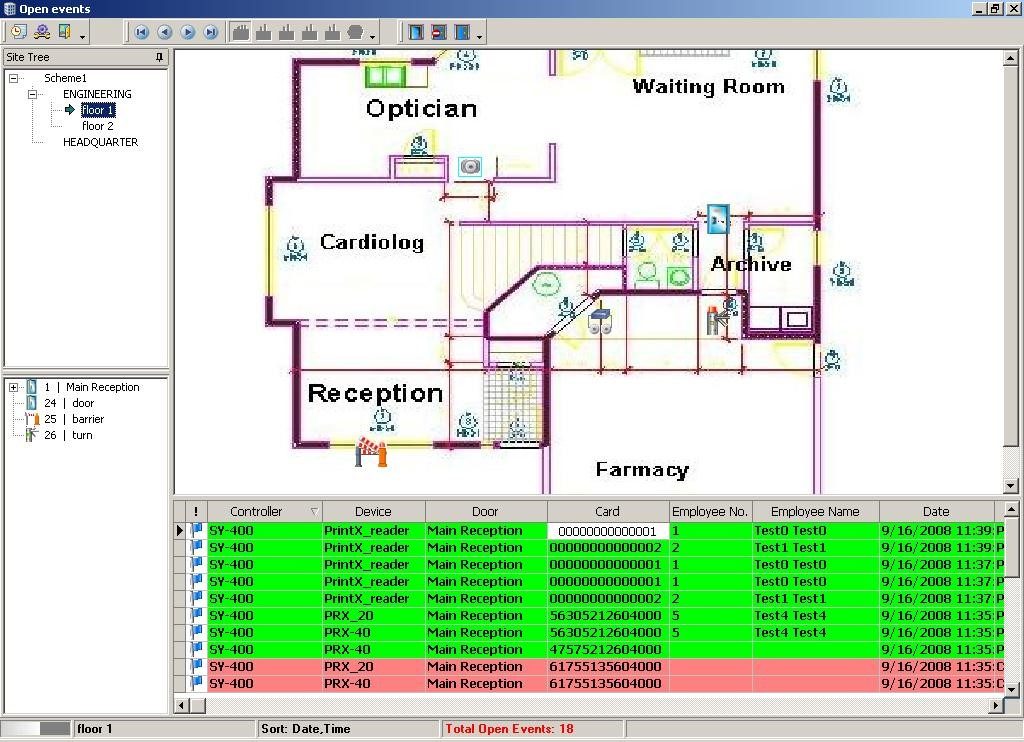The image size is (1024, 742).
Task: Select the barrier item numbered 25
Action: (x=86, y=419)
